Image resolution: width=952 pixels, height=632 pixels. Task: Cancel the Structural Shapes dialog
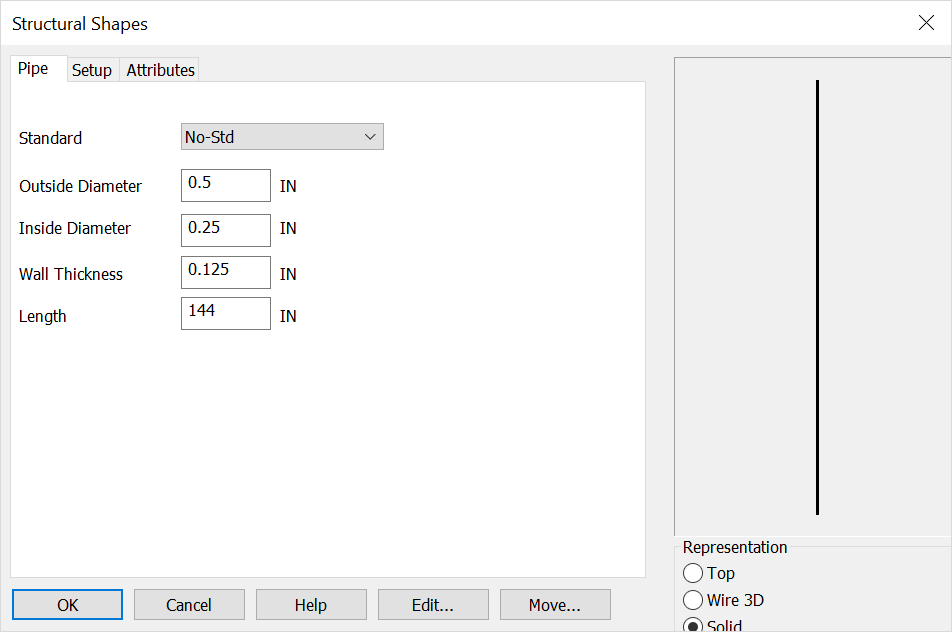point(189,604)
